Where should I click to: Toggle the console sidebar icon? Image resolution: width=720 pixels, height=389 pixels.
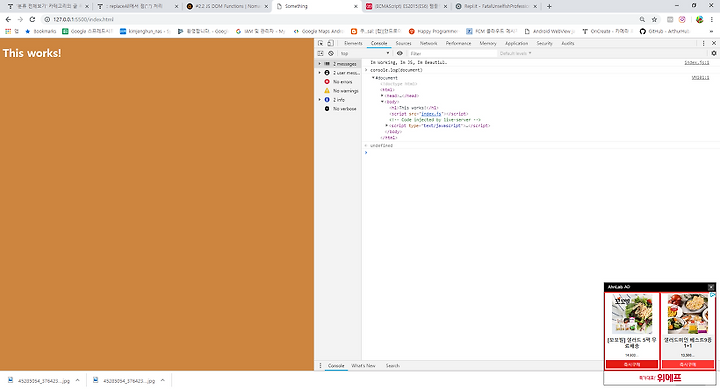coord(321,53)
